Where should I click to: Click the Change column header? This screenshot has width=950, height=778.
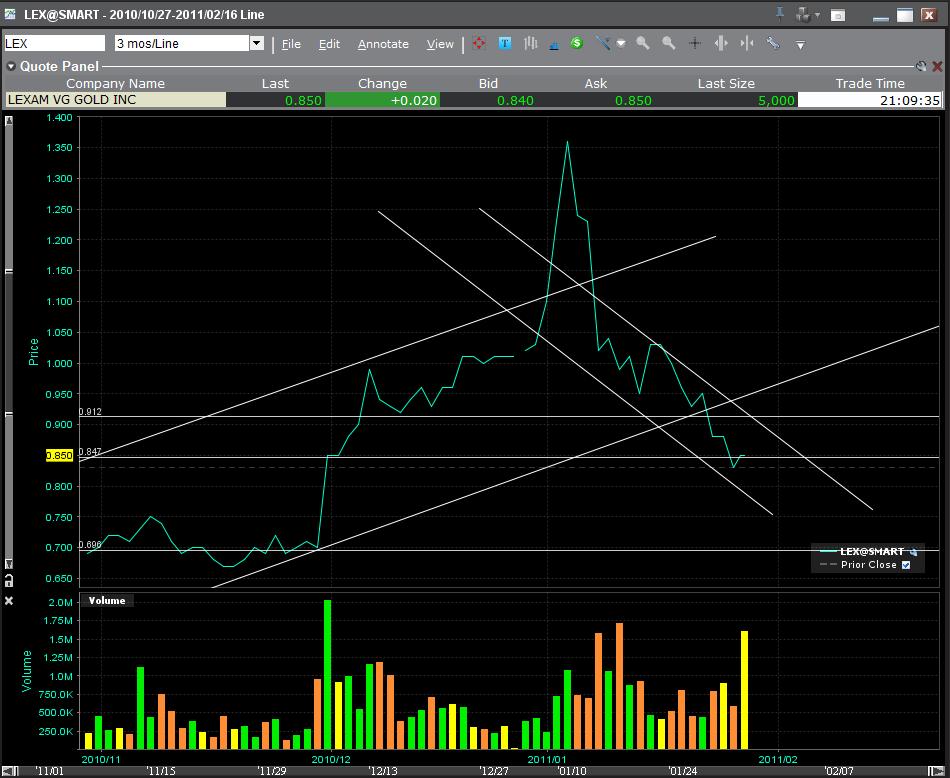pos(382,84)
